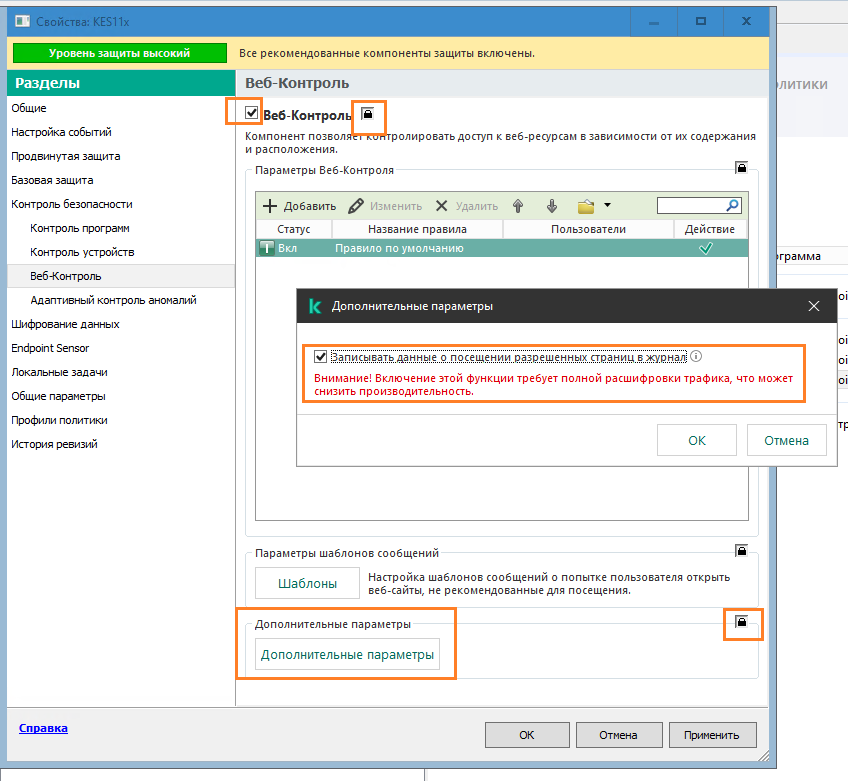This screenshot has height=781, width=848.
Task: Click the window icon in Свойства title bar
Action: tap(22, 22)
